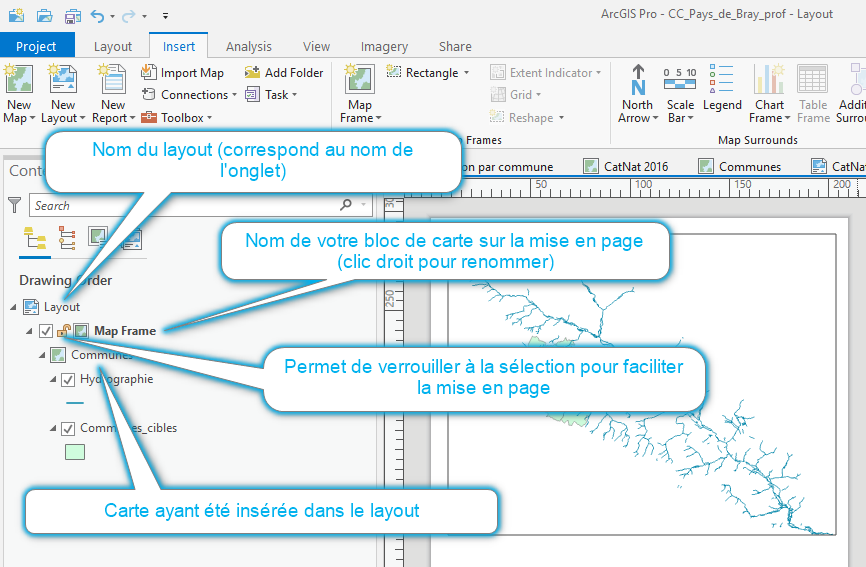Click the Reshape tool
This screenshot has height=567, width=866.
tap(526, 118)
